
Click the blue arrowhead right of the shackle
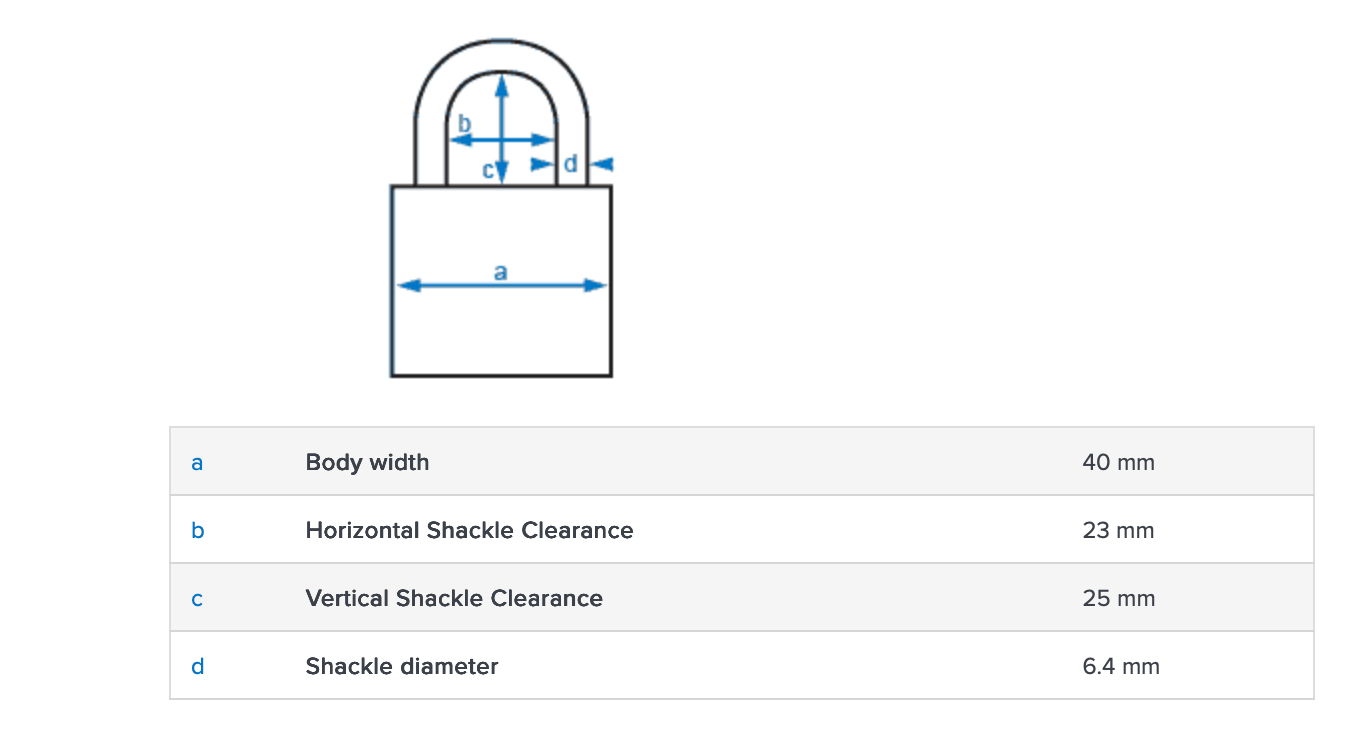pyautogui.click(x=603, y=163)
